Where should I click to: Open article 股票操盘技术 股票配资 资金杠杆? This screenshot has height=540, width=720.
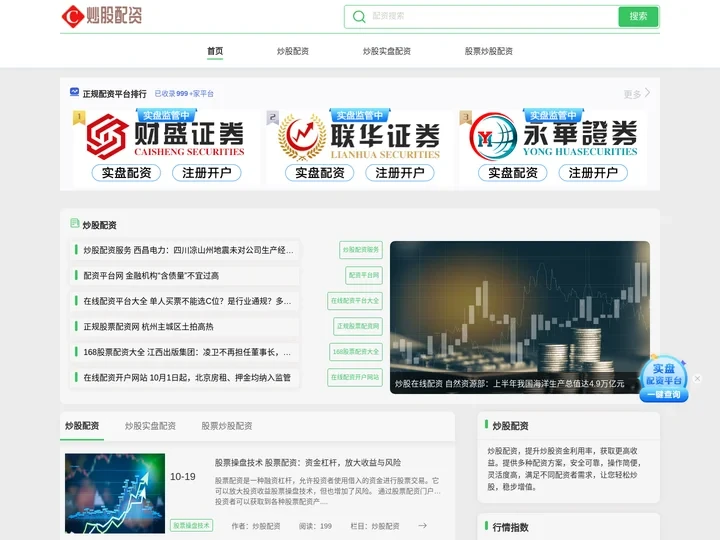pyautogui.click(x=308, y=462)
